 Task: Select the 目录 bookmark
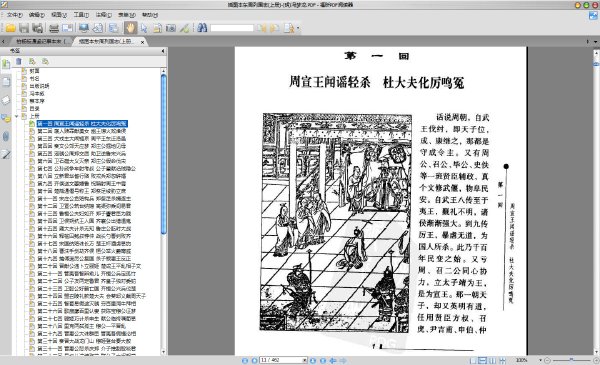pyautogui.click(x=34, y=109)
